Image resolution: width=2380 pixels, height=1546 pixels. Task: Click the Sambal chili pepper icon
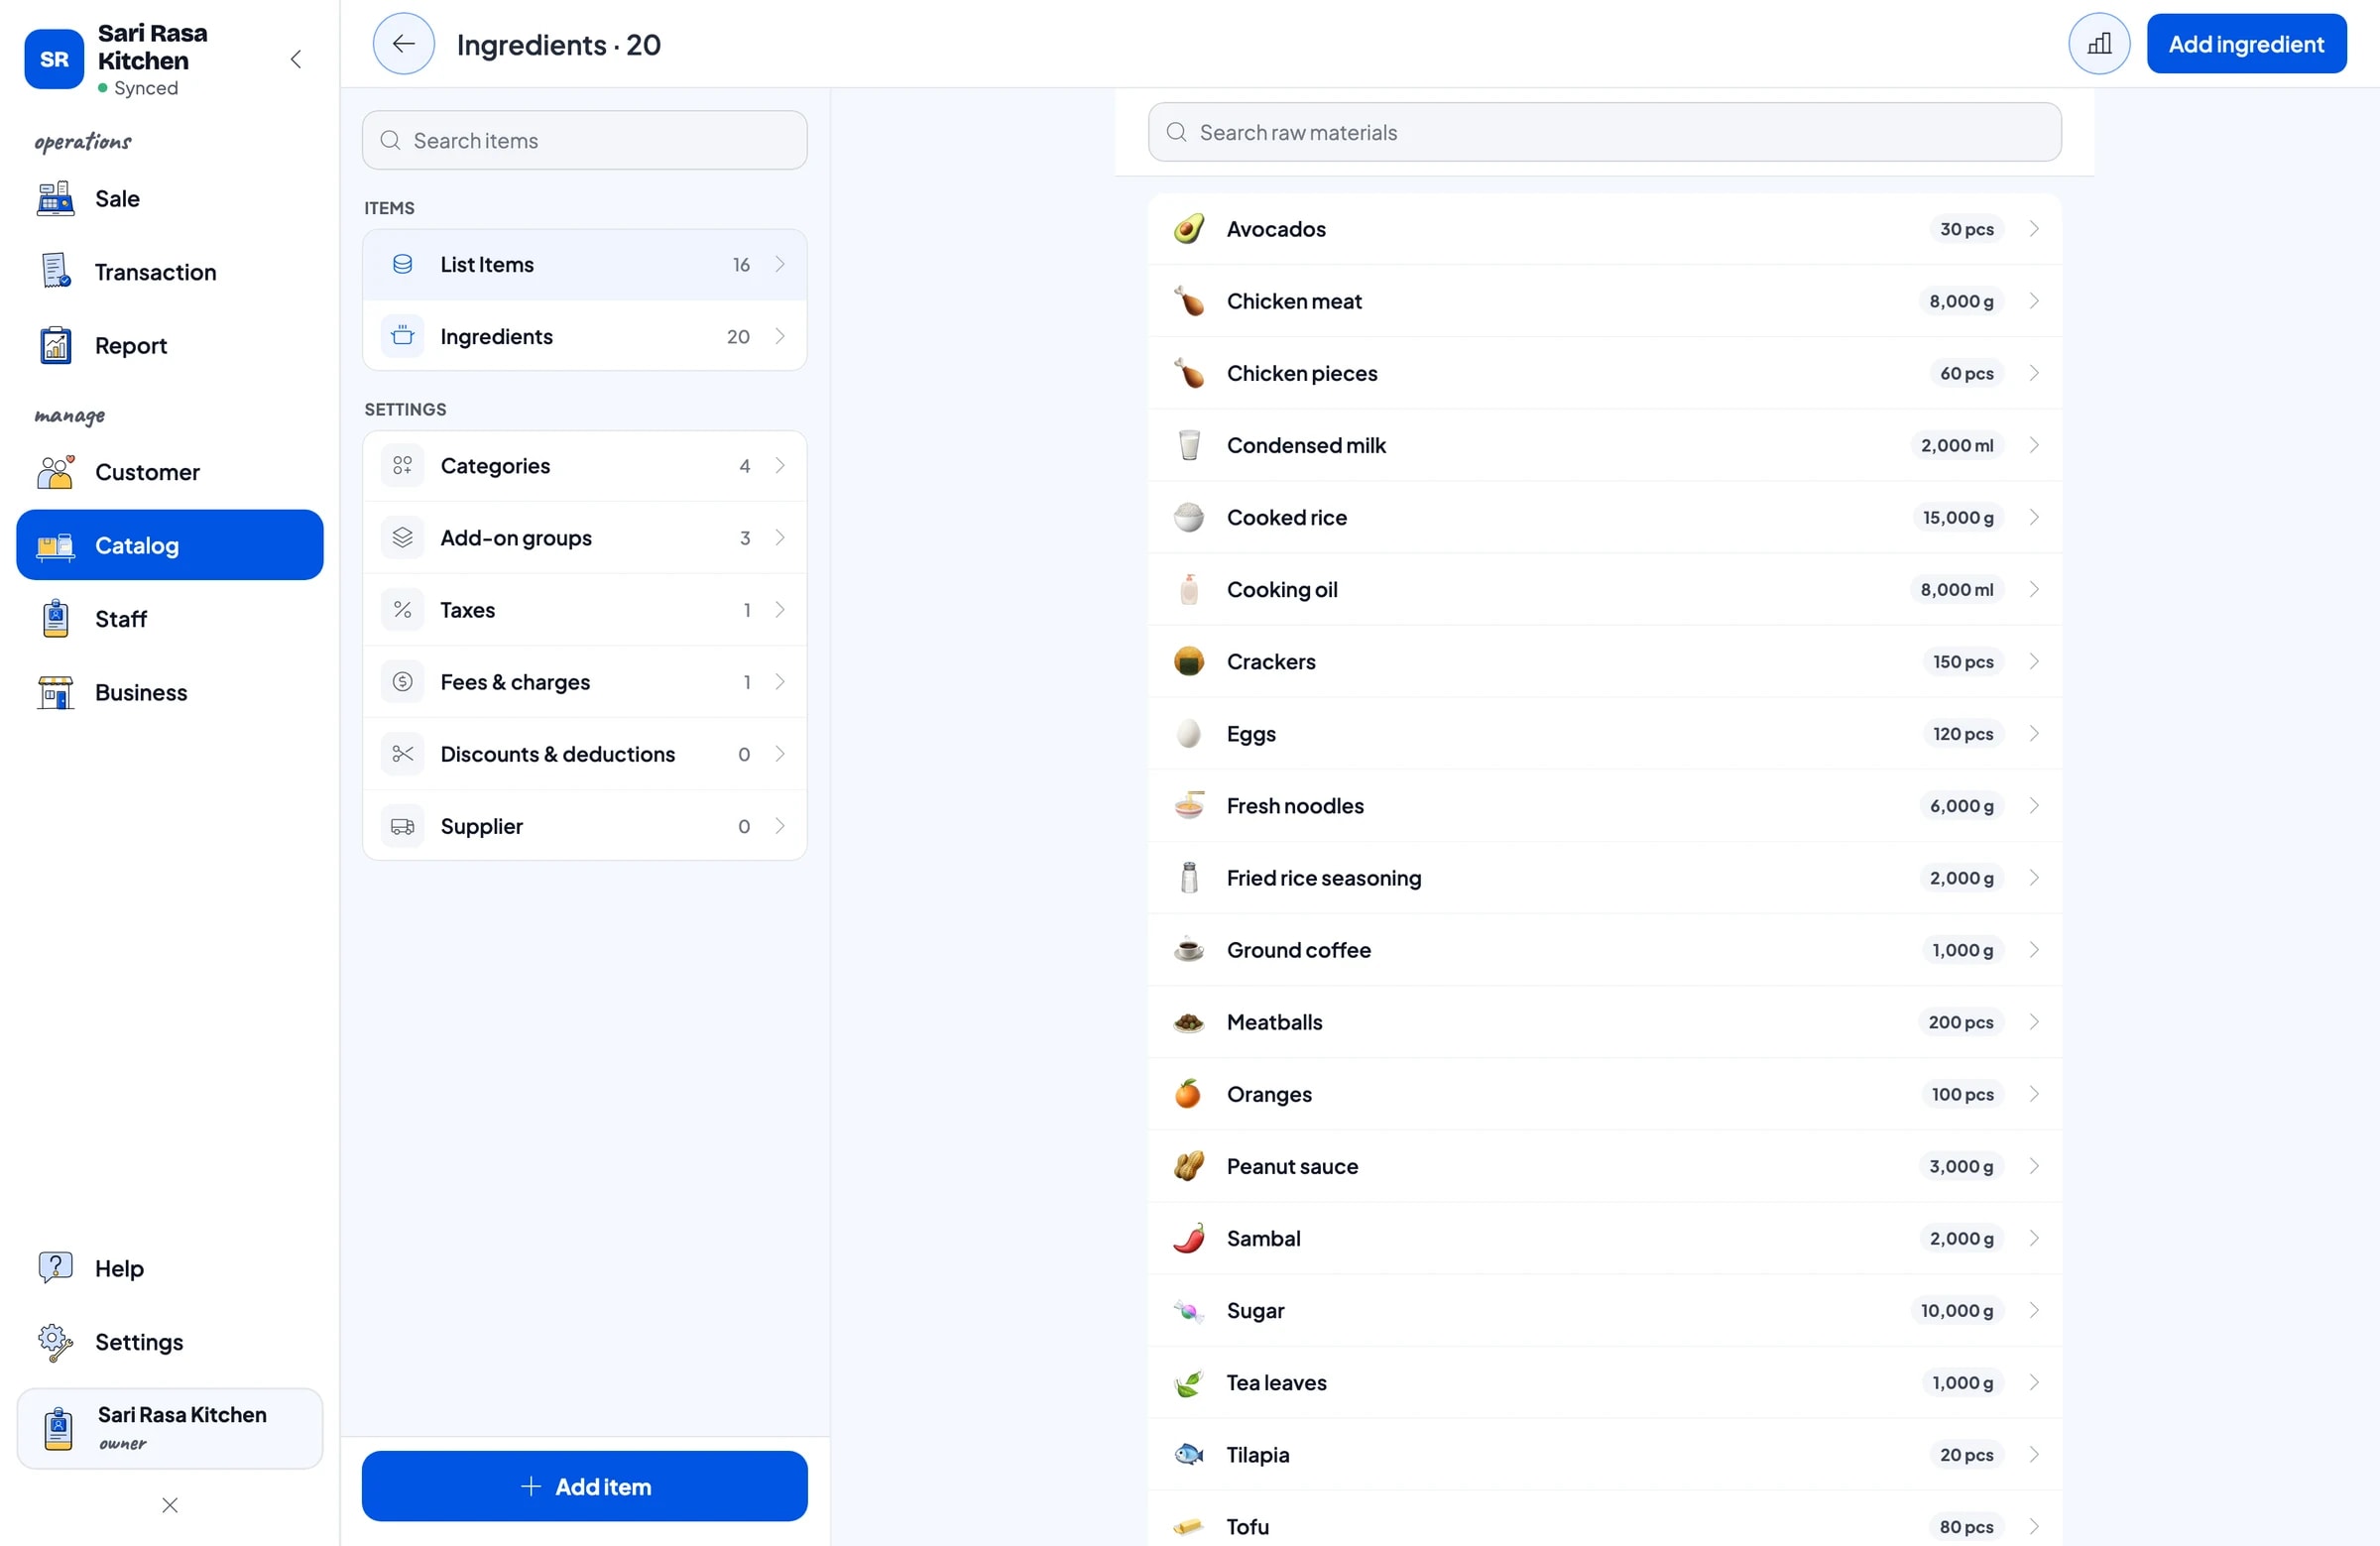coord(1188,1238)
